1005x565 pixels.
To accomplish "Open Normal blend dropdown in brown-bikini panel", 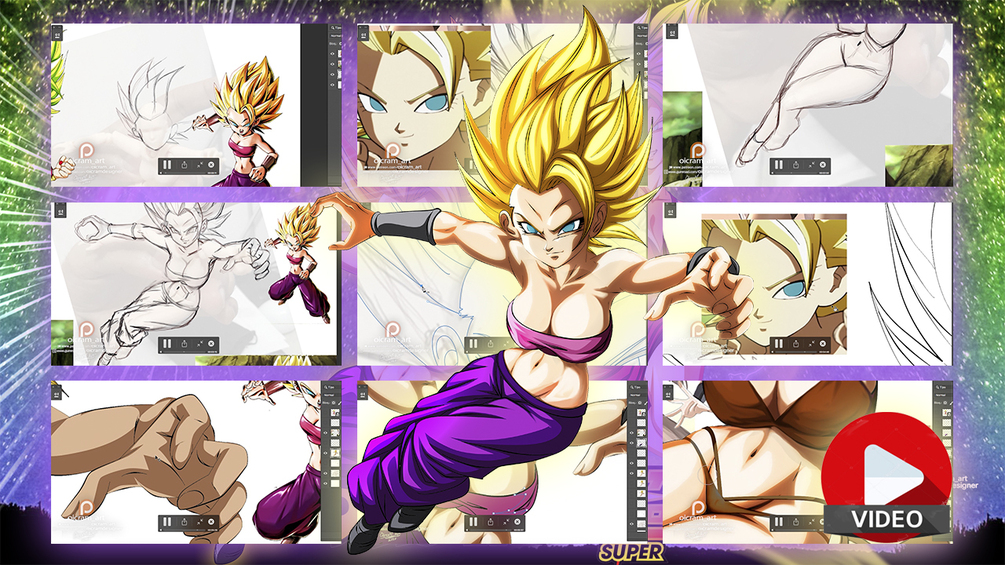I will [x=942, y=395].
